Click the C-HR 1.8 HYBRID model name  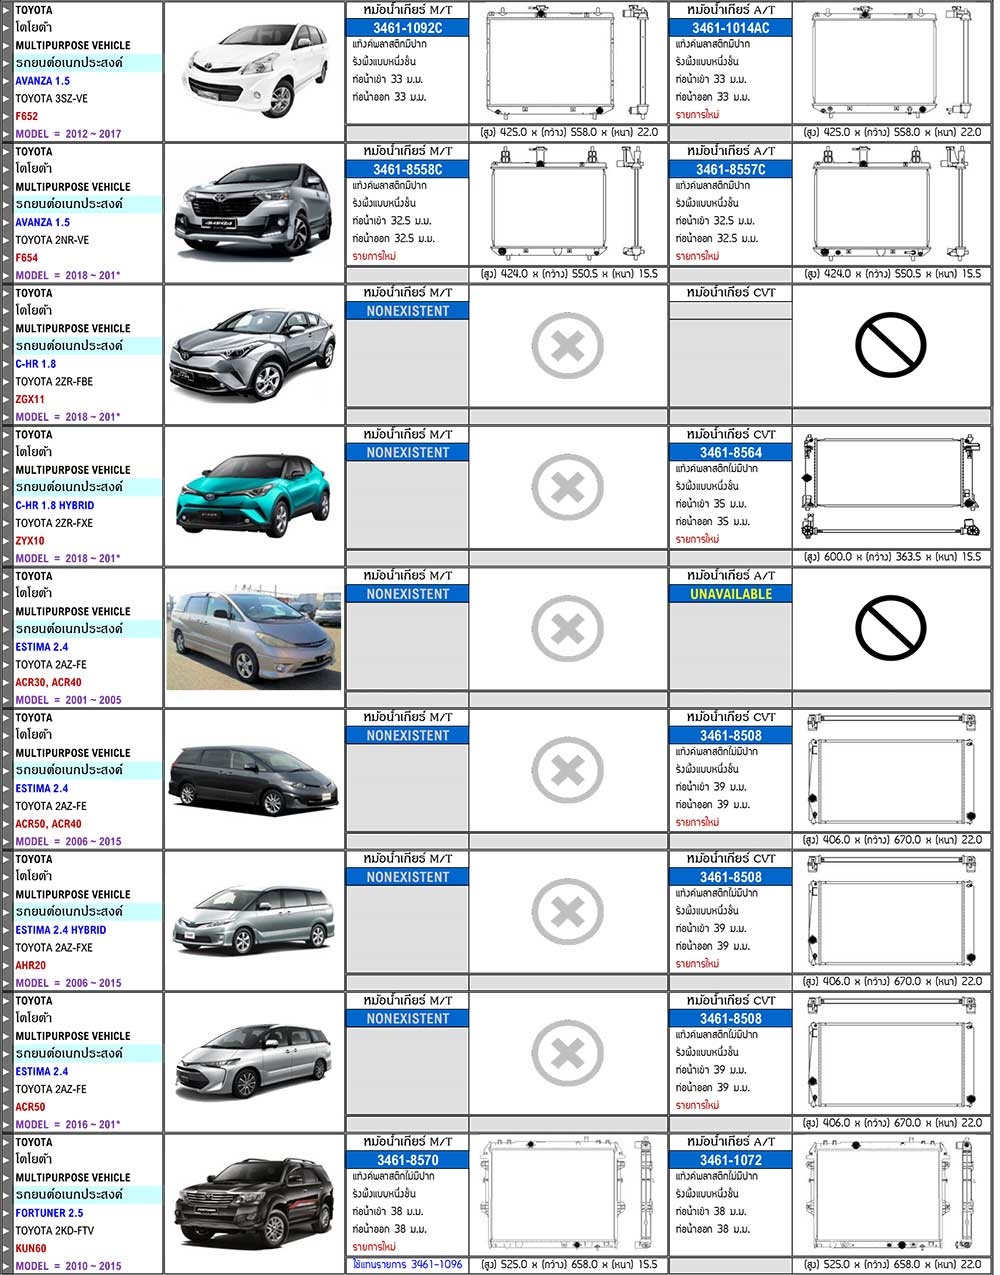tap(55, 505)
